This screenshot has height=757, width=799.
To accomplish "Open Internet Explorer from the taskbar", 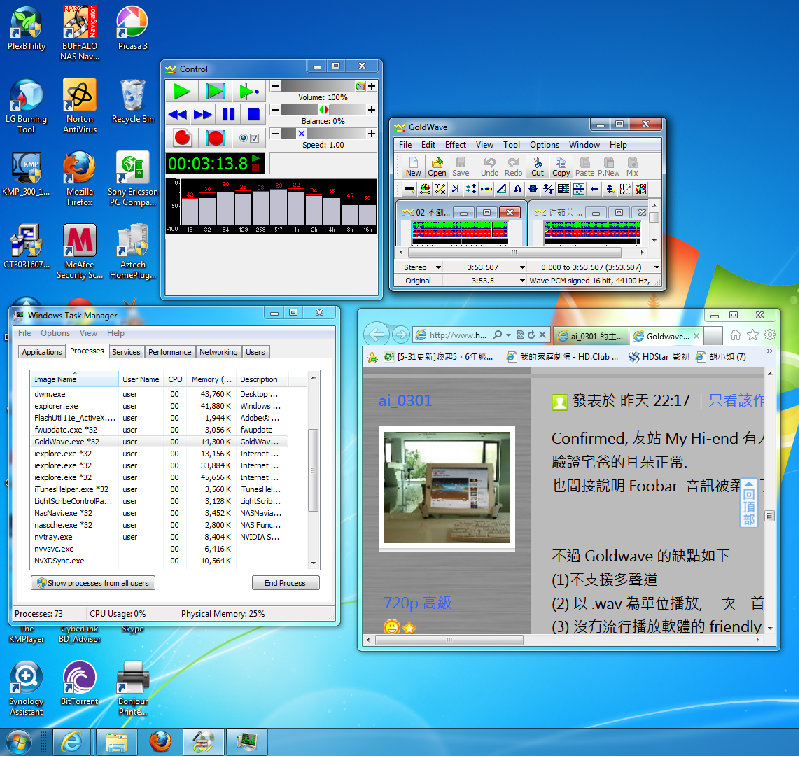I will (71, 742).
